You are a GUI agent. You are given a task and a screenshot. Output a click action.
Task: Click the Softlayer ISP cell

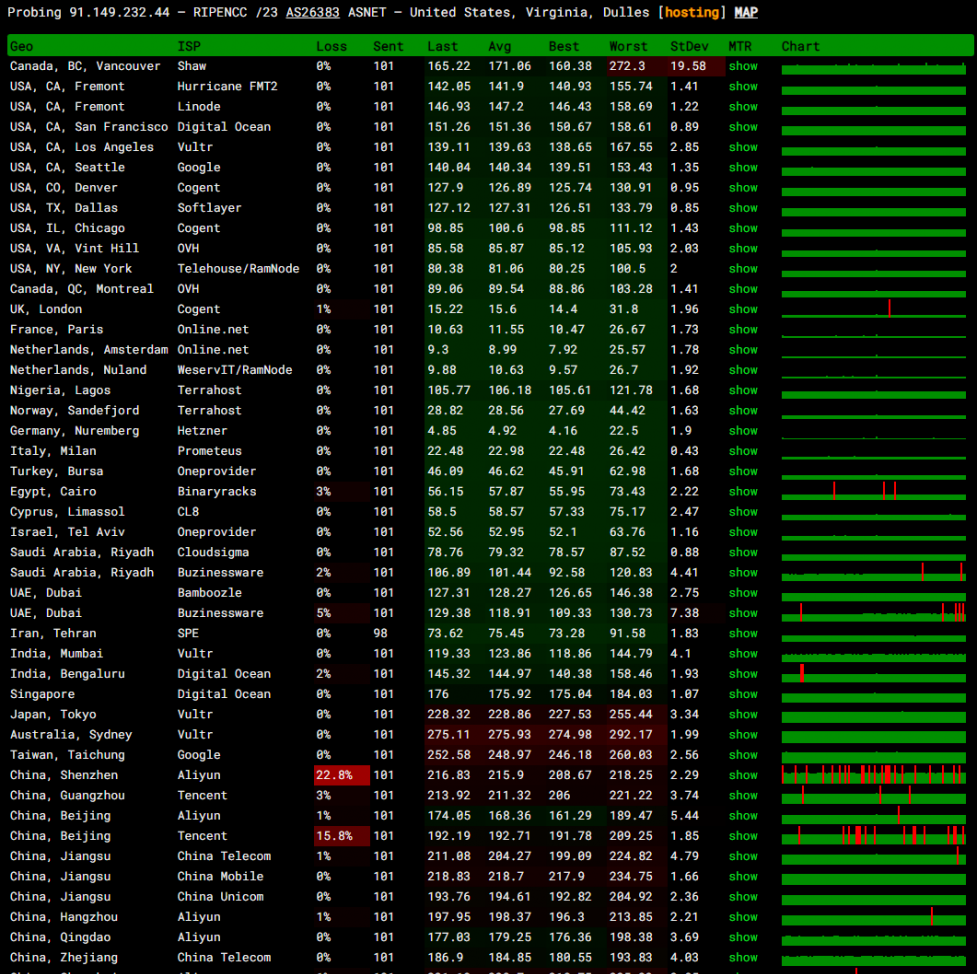click(x=209, y=208)
